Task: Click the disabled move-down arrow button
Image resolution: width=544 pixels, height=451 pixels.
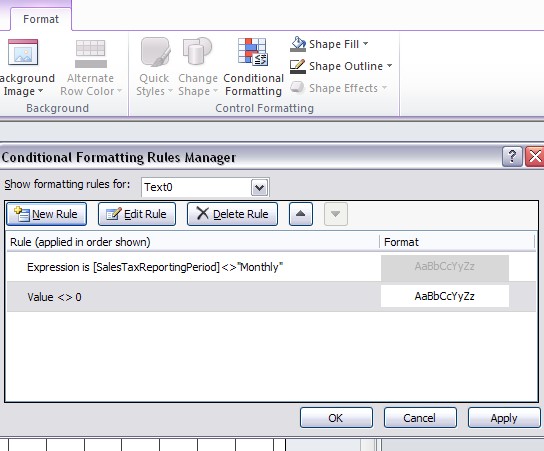Action: 335,214
